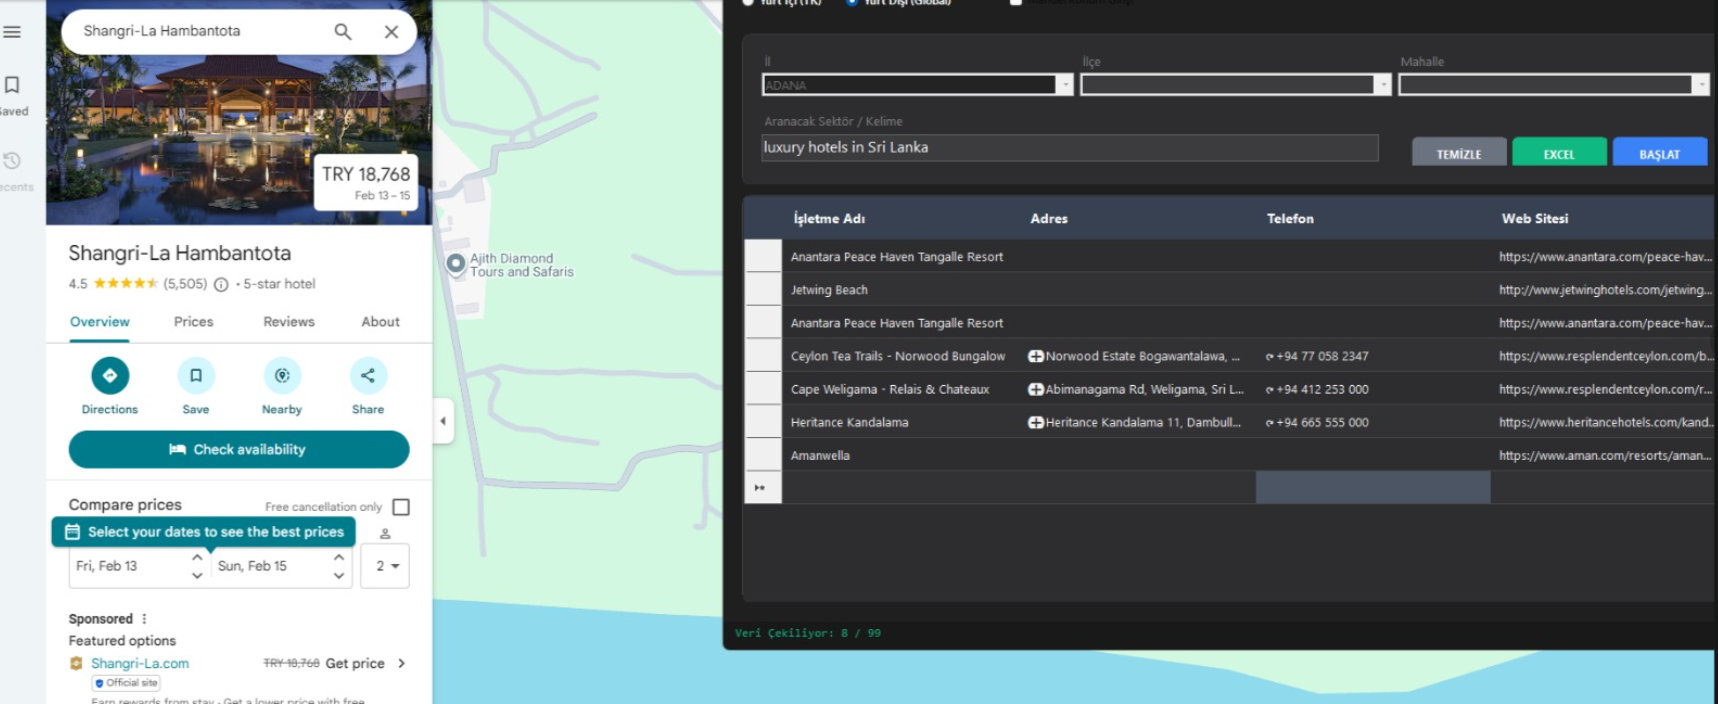Click the Check availability button
Viewport: 1718px width, 704px height.
click(x=239, y=449)
